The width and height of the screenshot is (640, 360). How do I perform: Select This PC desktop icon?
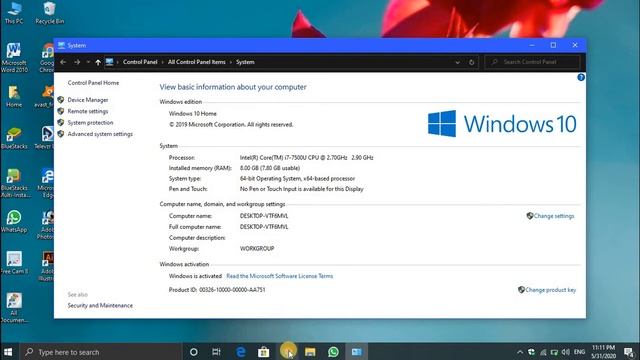[x=14, y=13]
